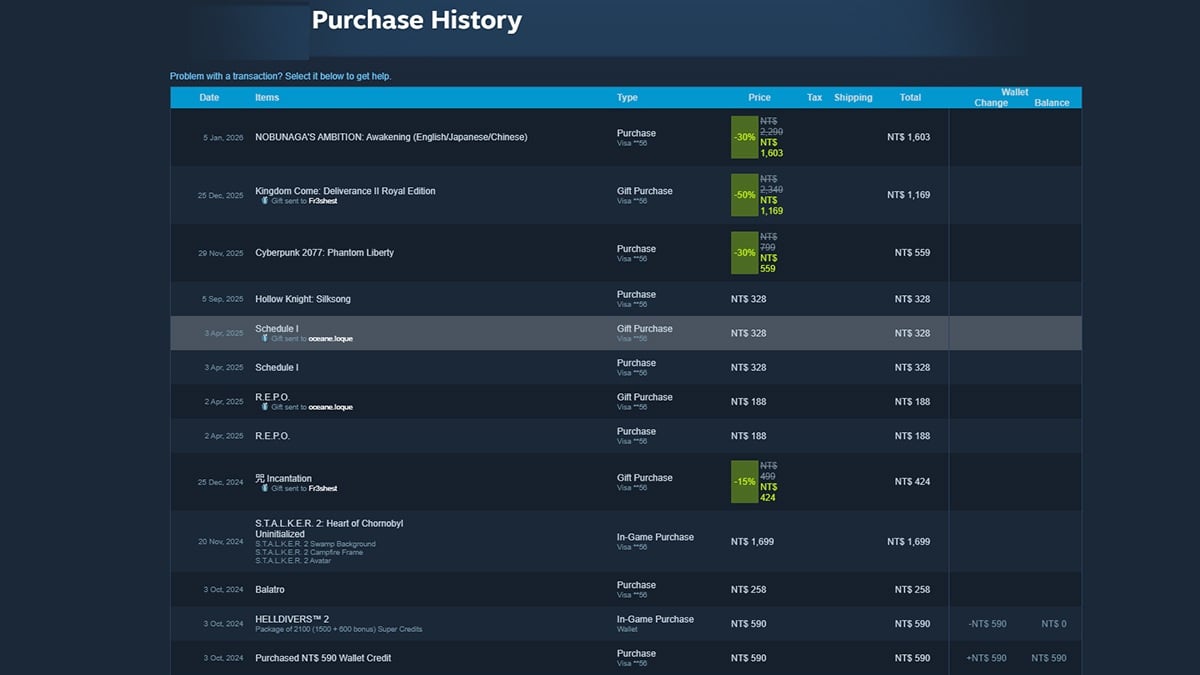The width and height of the screenshot is (1200, 675).
Task: Open the S.T.A.L.K.E.R. 2: Heart of Chornobyl transaction
Action: point(329,524)
